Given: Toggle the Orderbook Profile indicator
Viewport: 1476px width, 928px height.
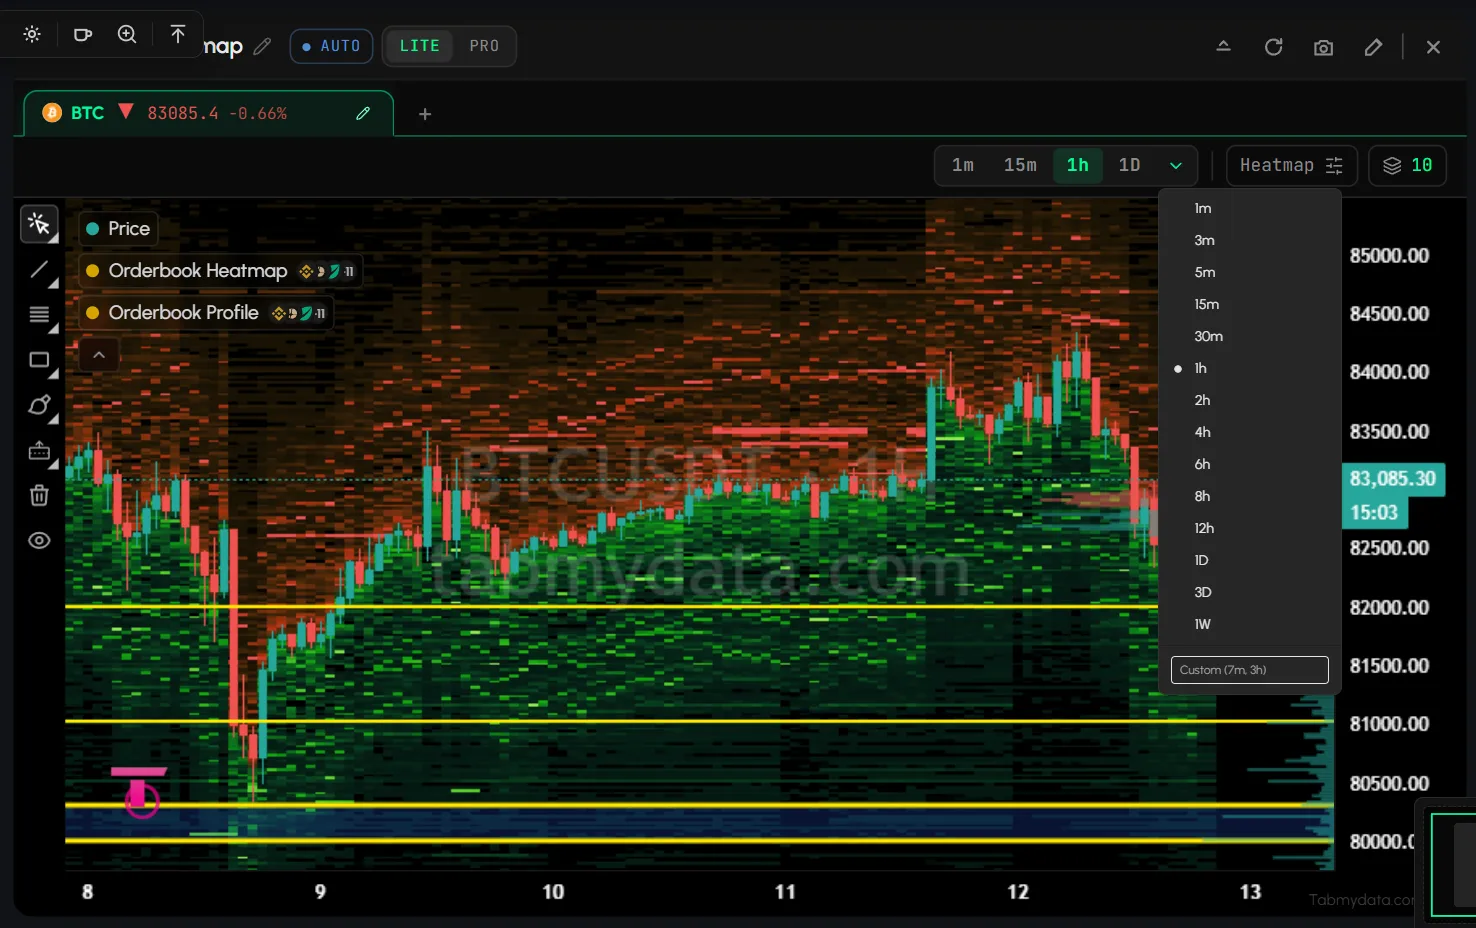Looking at the screenshot, I should click(x=205, y=313).
